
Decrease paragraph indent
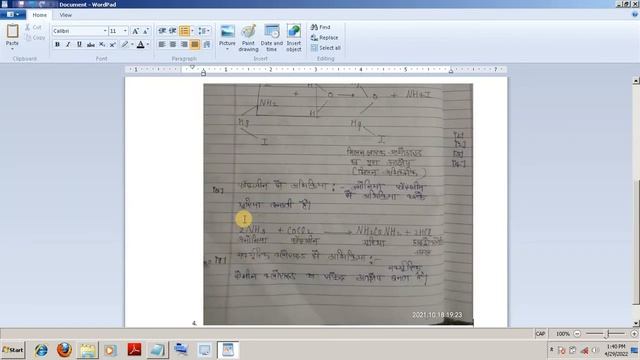coord(162,31)
